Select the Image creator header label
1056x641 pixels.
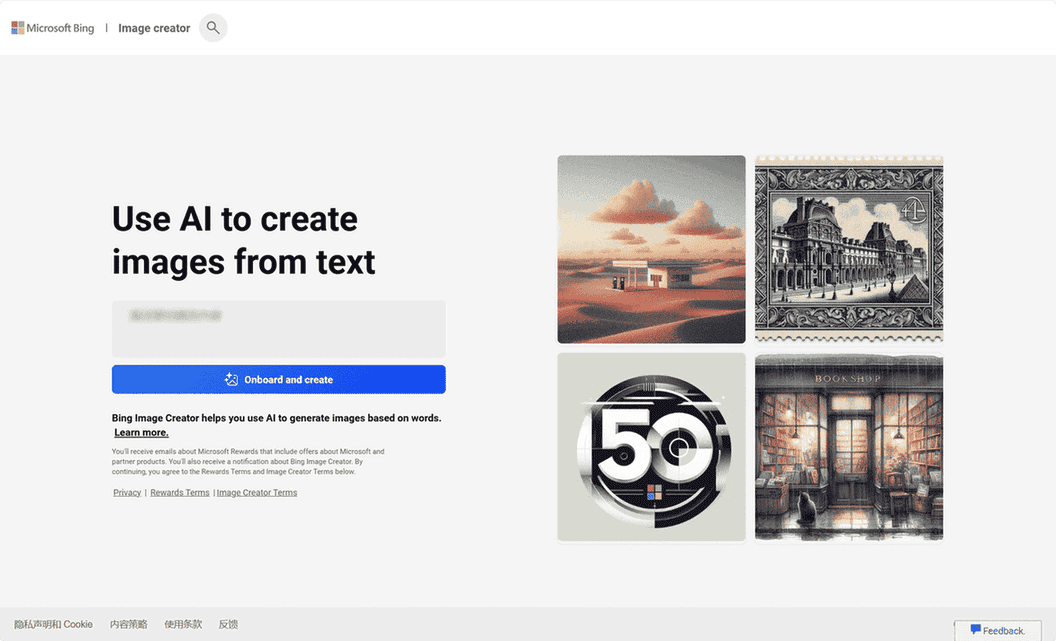pyautogui.click(x=153, y=28)
